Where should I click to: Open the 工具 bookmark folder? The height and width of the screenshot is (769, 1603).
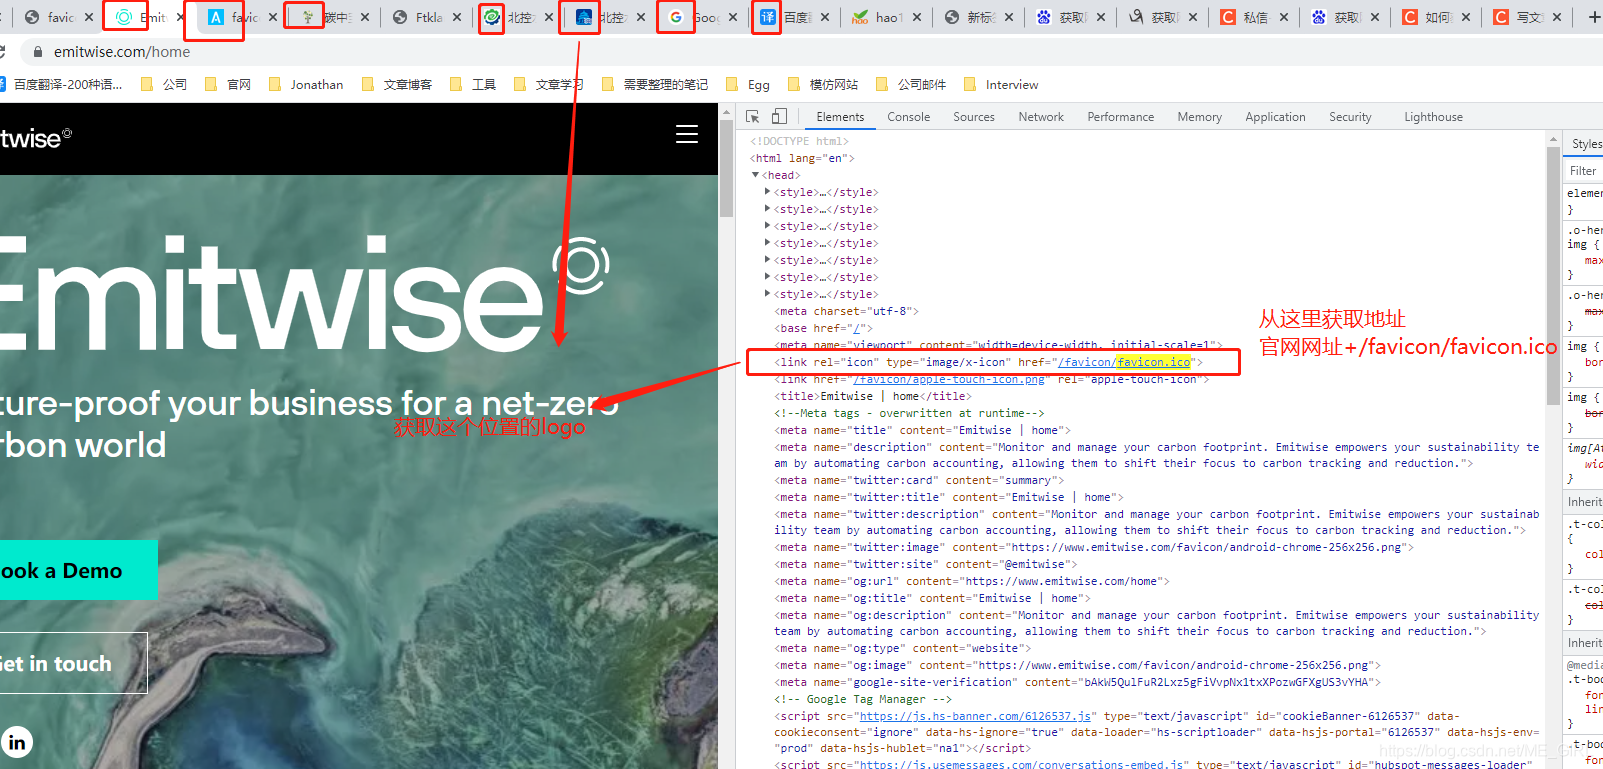(473, 85)
